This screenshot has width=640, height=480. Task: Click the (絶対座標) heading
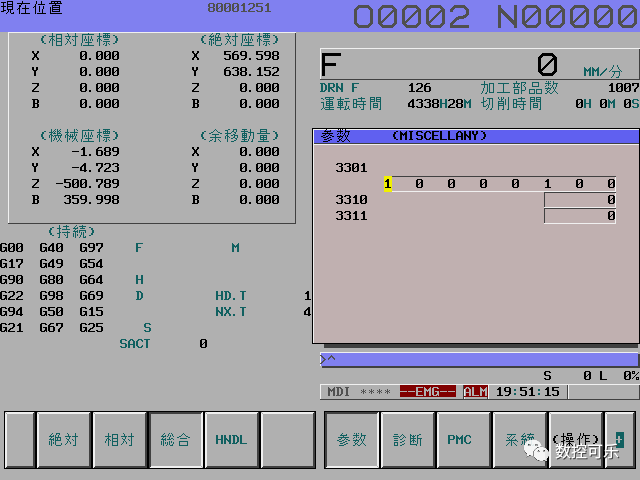click(240, 40)
